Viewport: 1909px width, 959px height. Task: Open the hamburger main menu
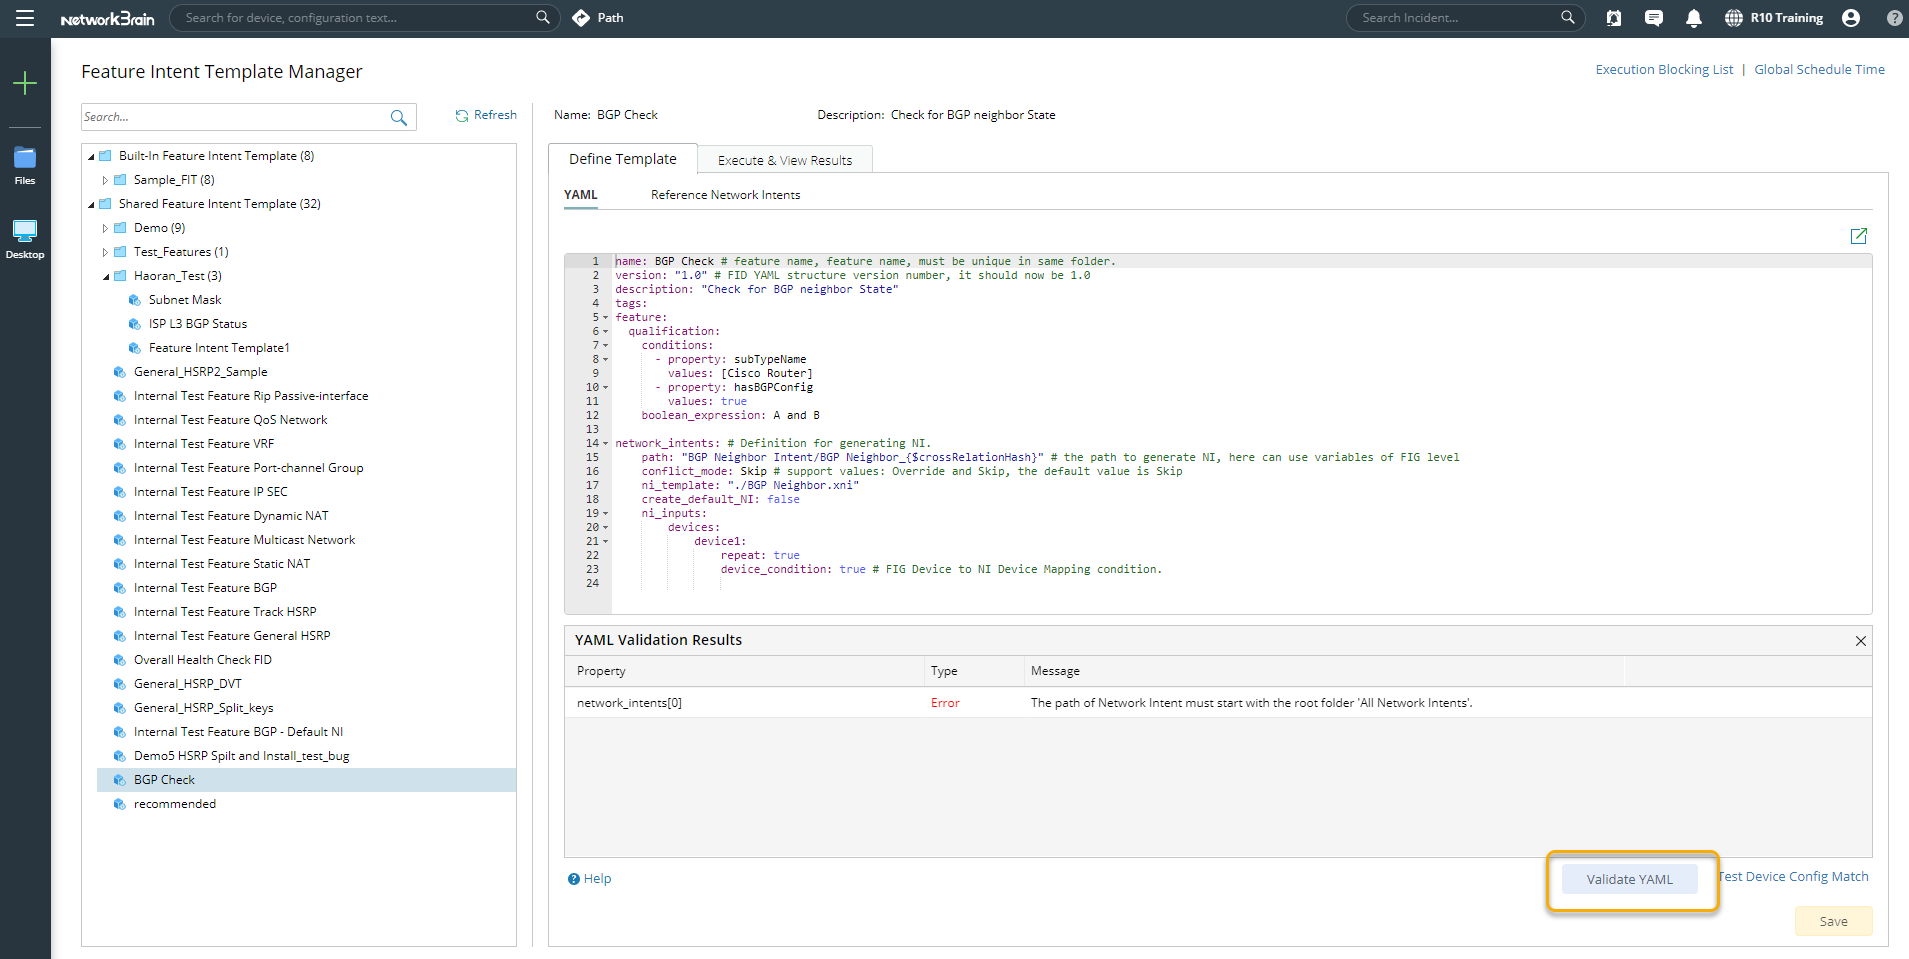25,18
